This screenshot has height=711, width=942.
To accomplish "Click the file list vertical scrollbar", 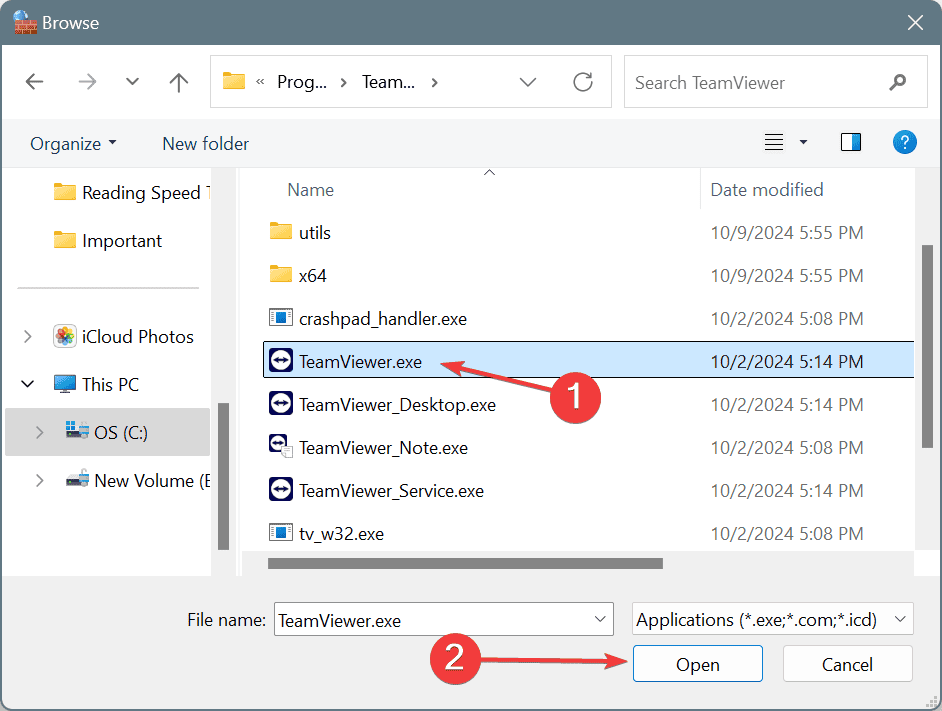I will (927, 346).
